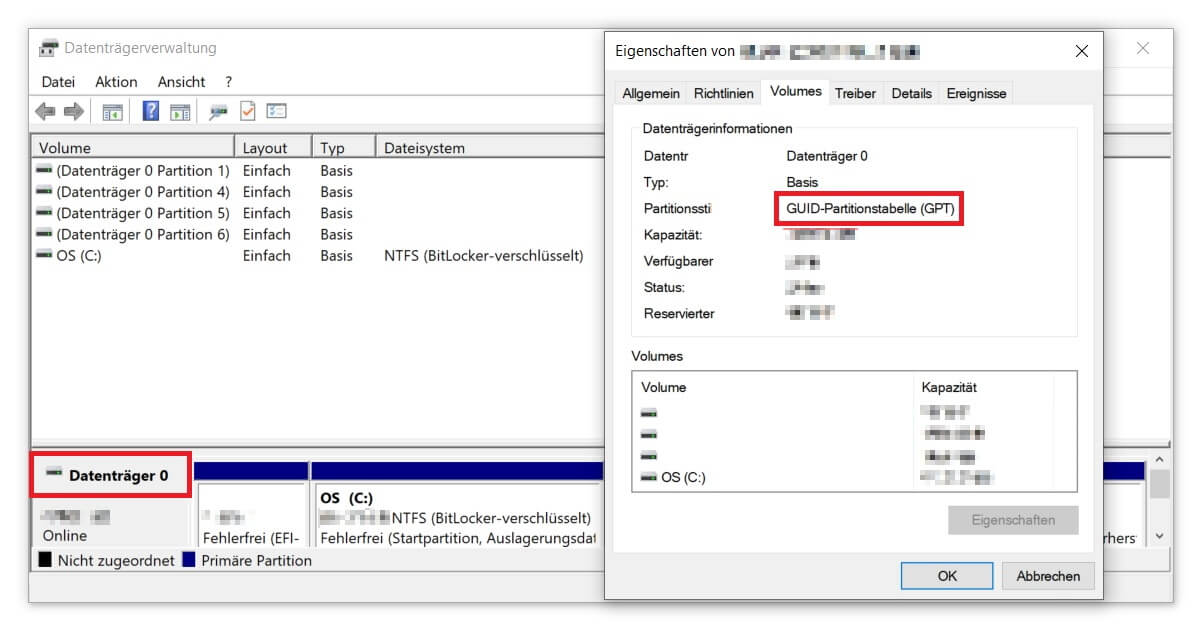
Task: Switch to the Treiber tab
Action: [855, 92]
